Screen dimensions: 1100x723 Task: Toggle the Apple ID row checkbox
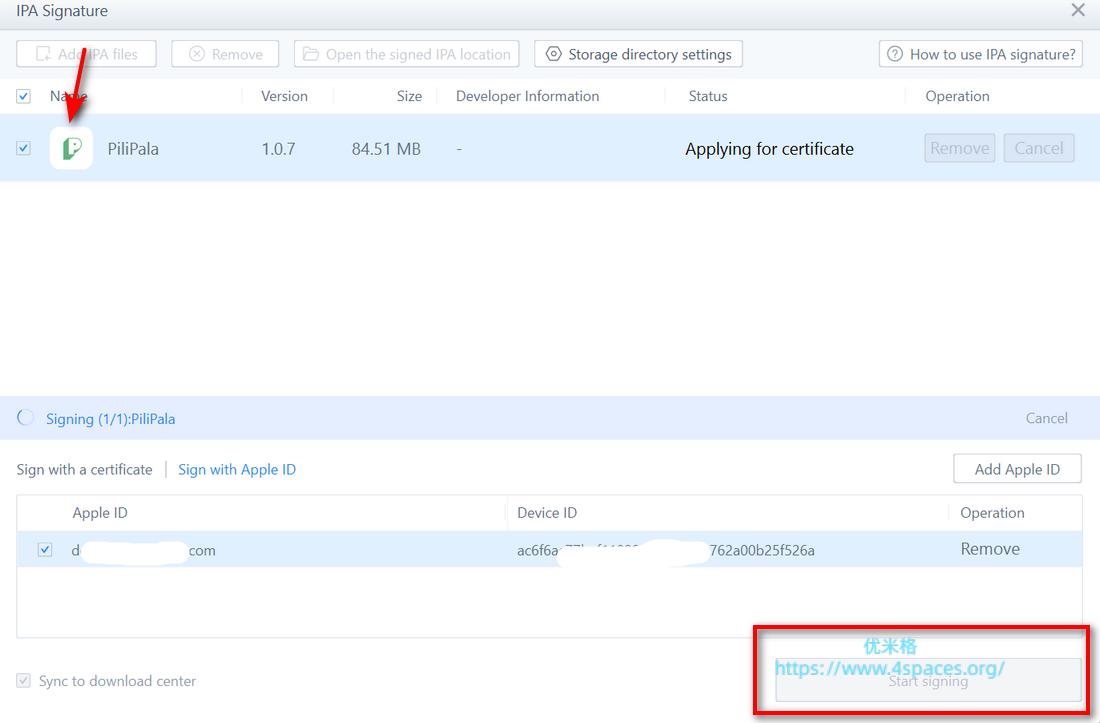click(x=45, y=550)
